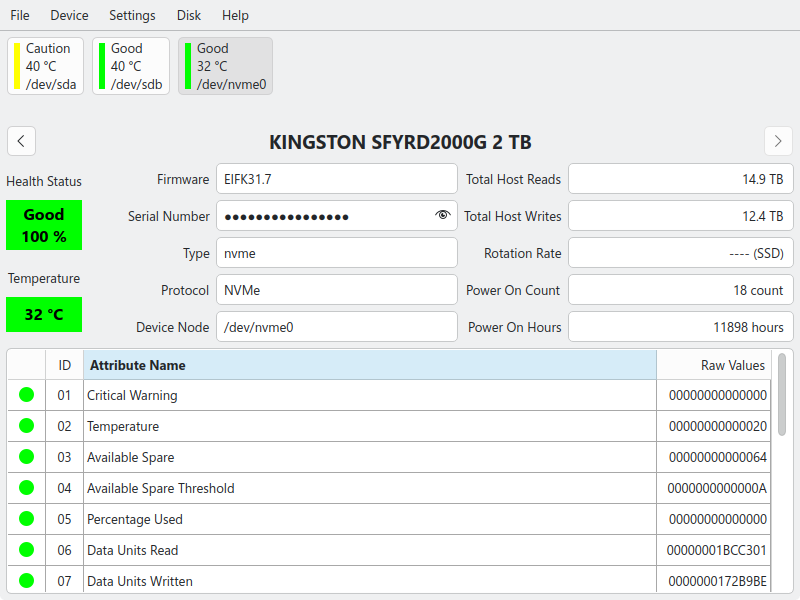Click green status dot for Percentage Used
The image size is (800, 600).
(27, 519)
